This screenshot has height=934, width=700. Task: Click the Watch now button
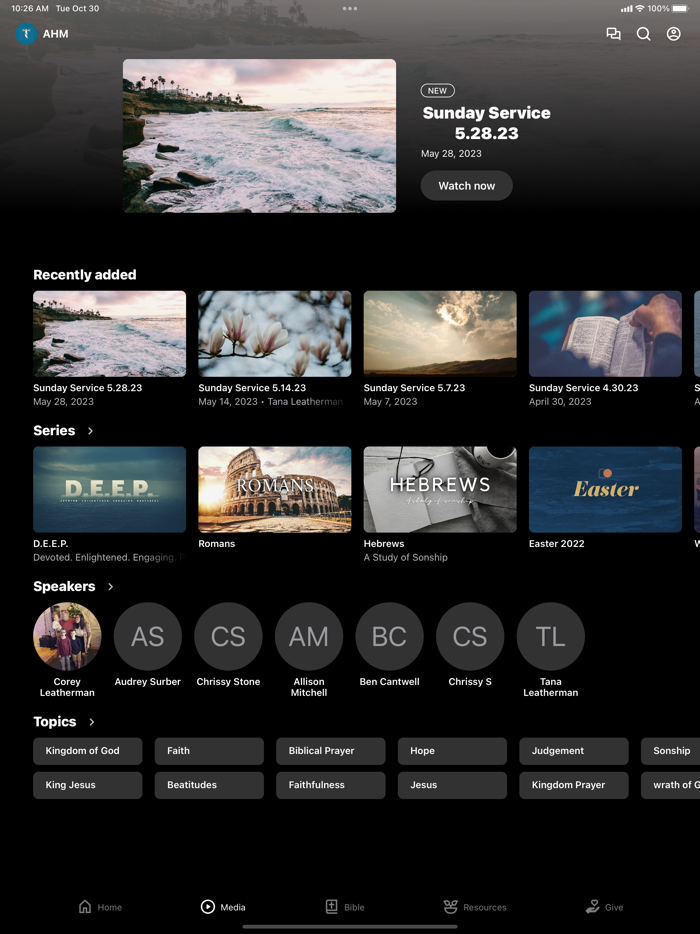(x=466, y=186)
